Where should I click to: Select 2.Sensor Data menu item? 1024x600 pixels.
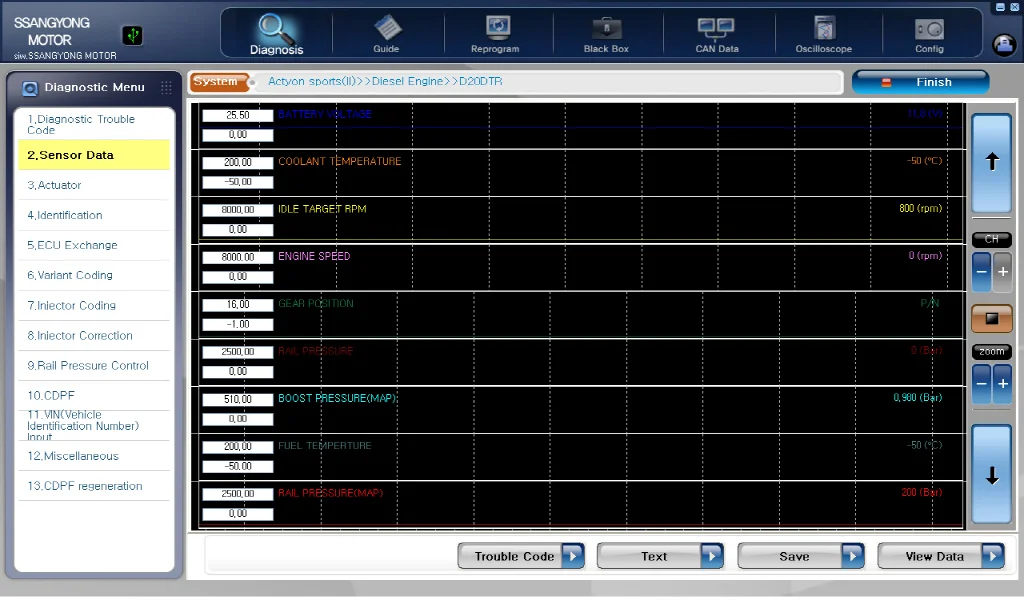[94, 155]
